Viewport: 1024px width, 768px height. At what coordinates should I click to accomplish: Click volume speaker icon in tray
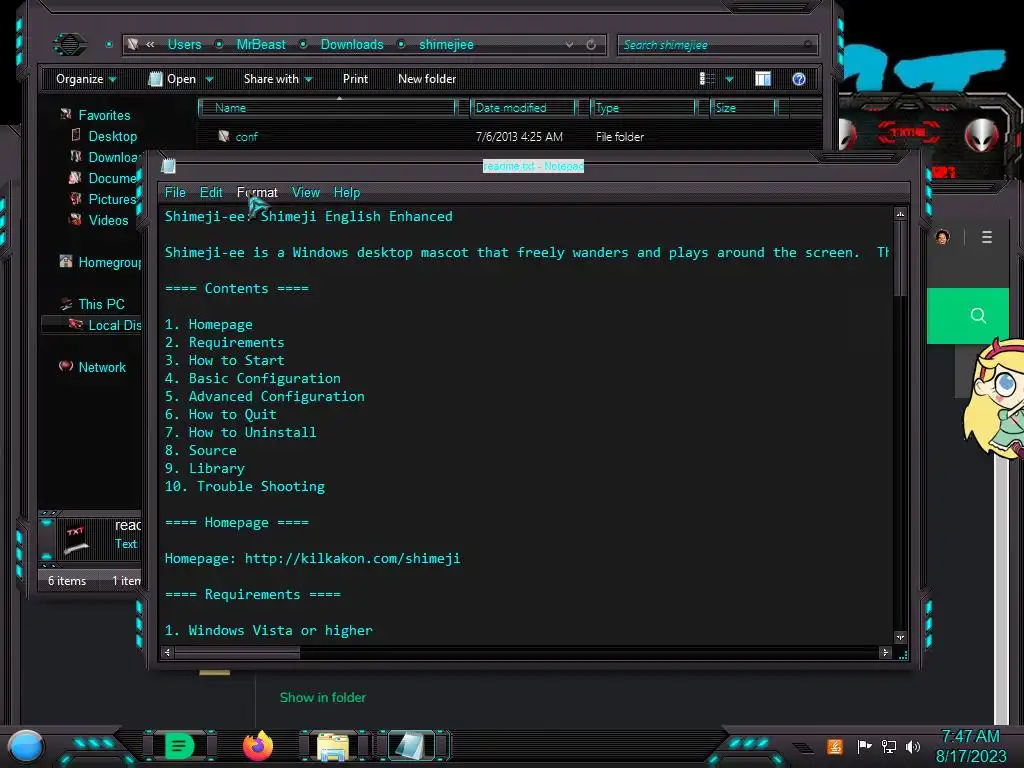912,746
